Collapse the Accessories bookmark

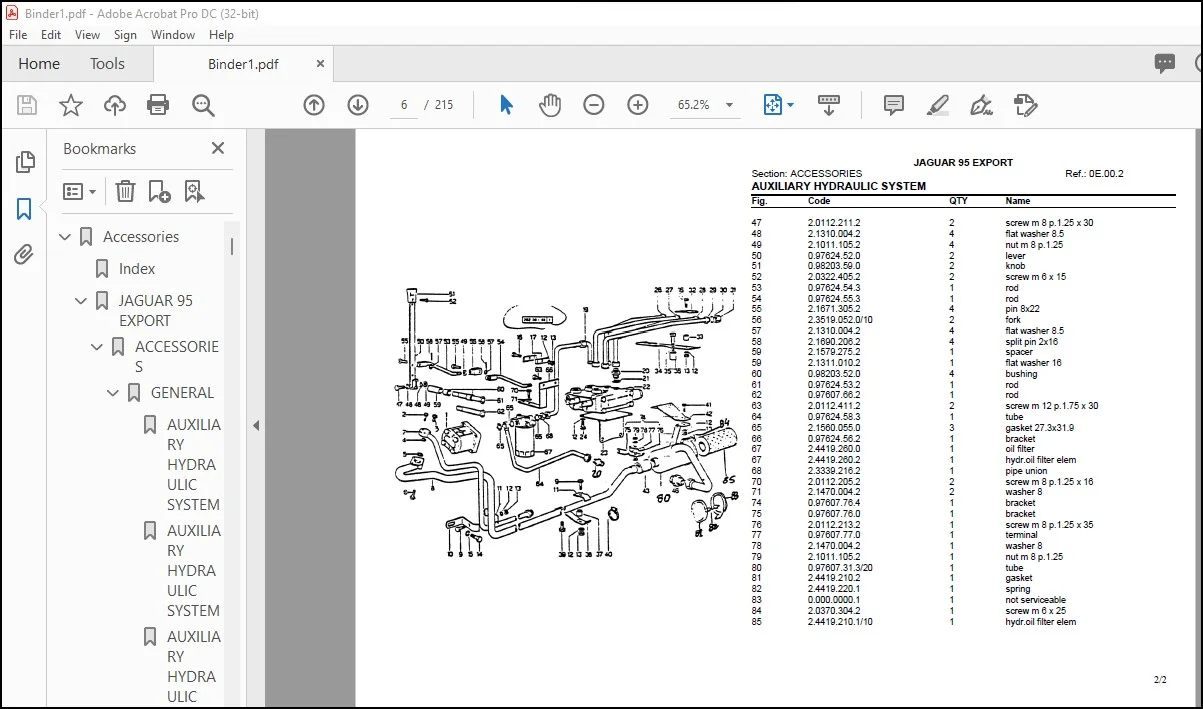coord(65,237)
